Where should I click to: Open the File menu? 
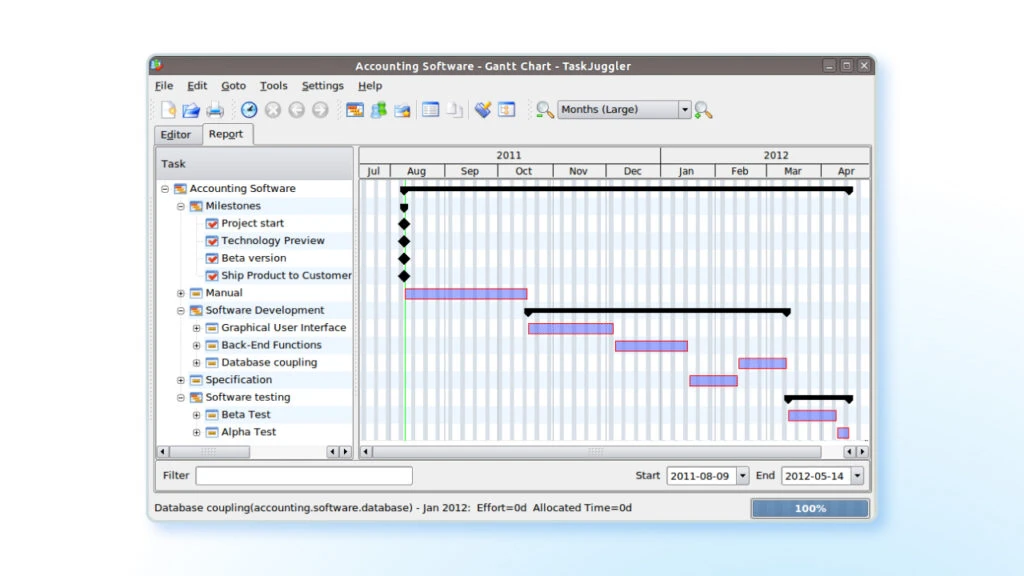click(x=164, y=86)
